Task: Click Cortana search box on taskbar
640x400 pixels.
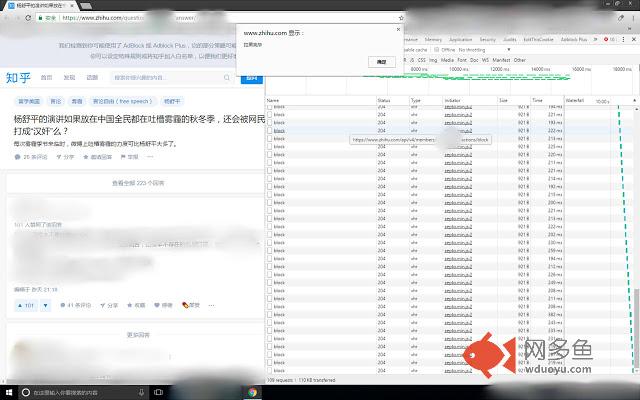Action: [84, 393]
